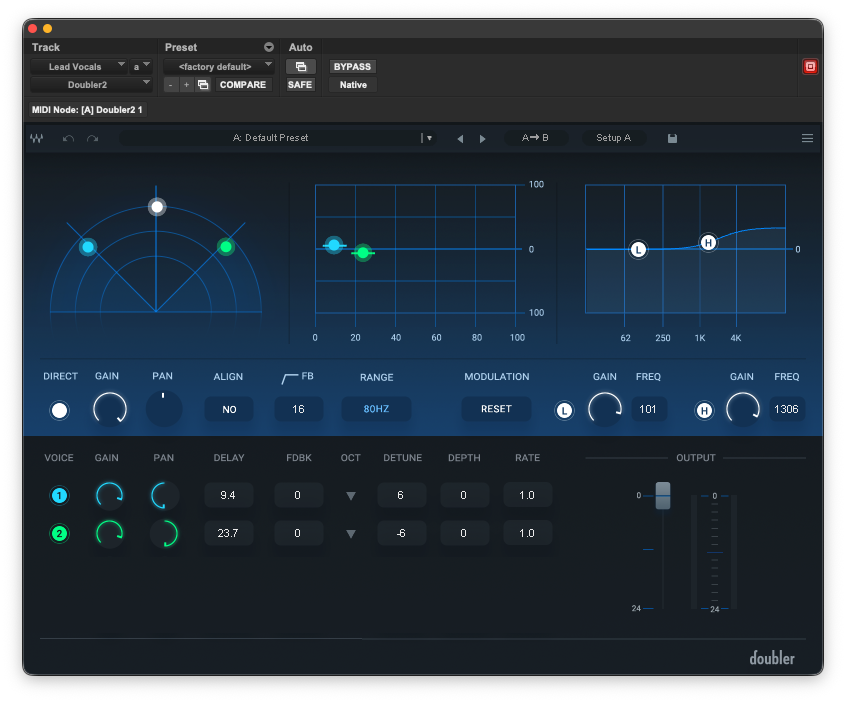
Task: Edit the high-shelf FREQ value of 1306
Action: click(786, 410)
